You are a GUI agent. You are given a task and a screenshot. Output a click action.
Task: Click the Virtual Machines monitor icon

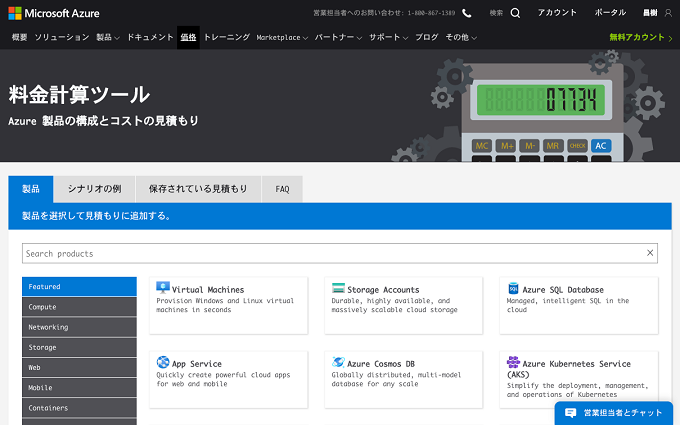tap(163, 288)
